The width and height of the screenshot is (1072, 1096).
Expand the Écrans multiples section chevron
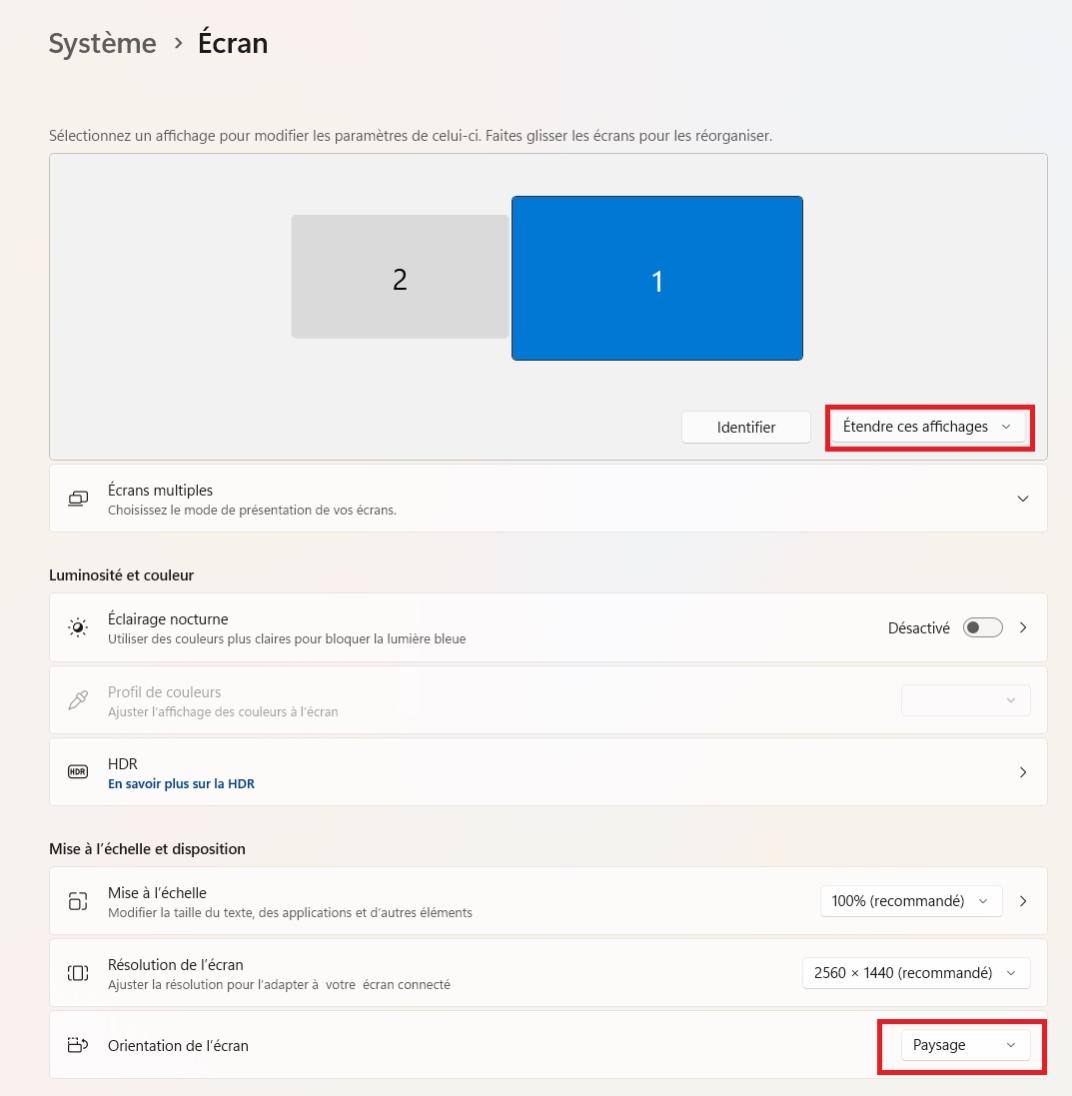tap(1022, 498)
